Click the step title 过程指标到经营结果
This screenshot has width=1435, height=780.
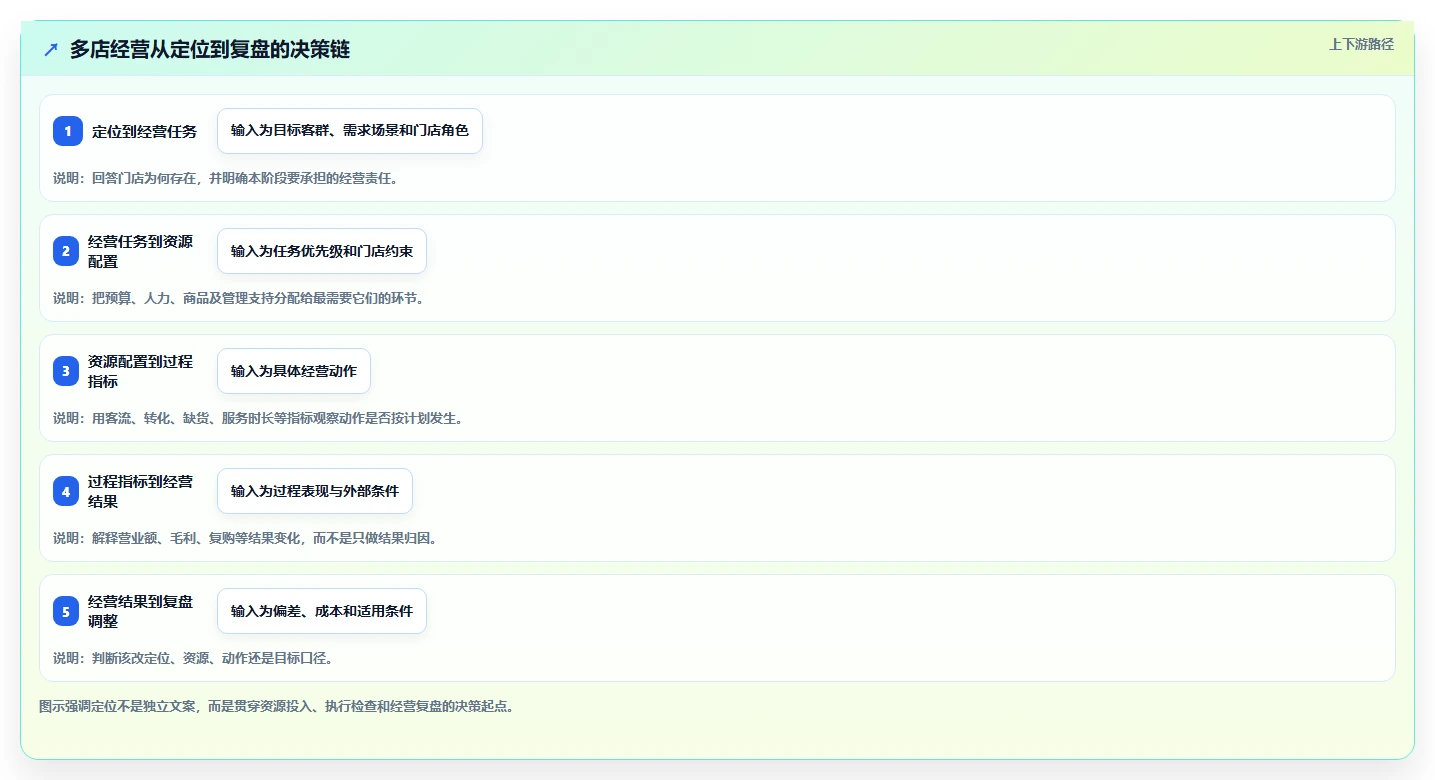tap(141, 491)
